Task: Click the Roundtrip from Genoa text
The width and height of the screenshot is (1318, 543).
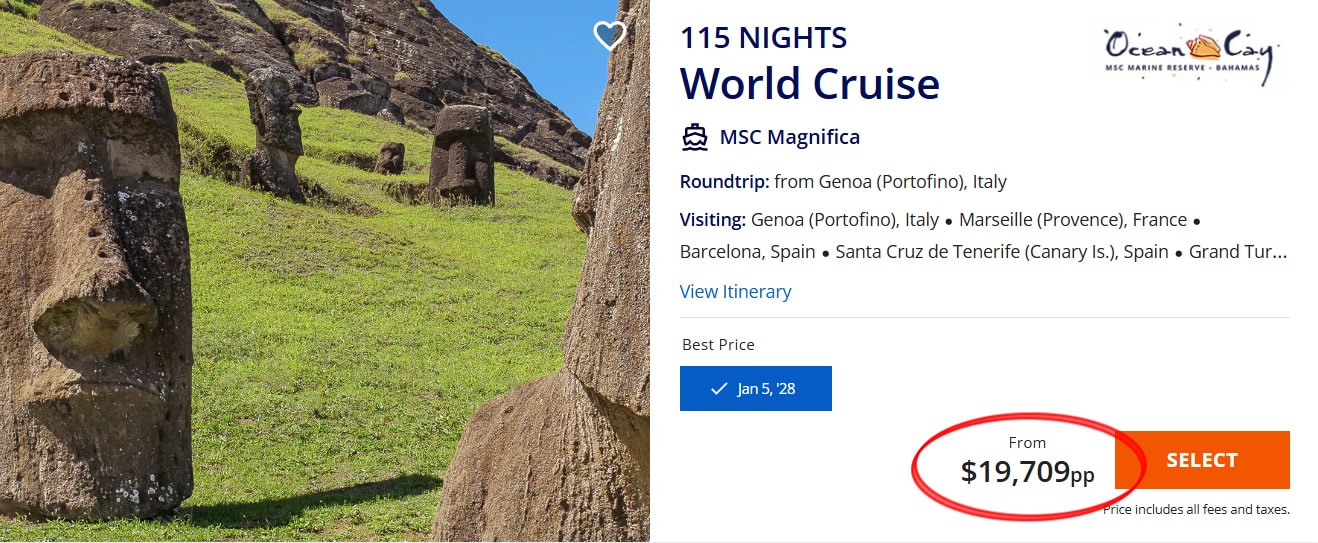Action: [842, 182]
